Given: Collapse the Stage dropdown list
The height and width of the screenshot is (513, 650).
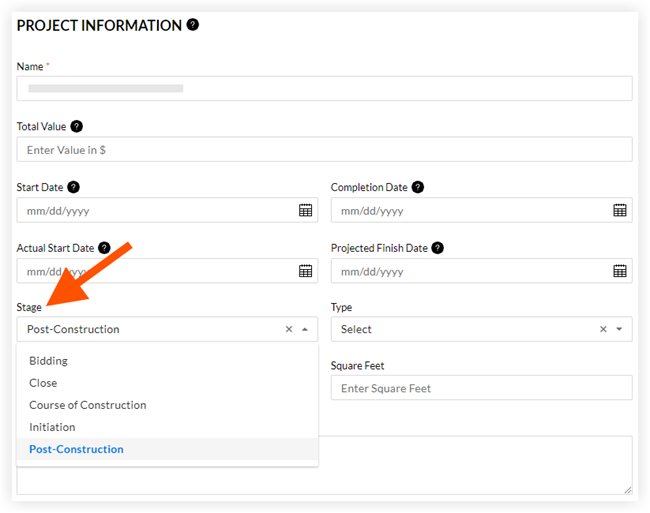Looking at the screenshot, I should [305, 329].
